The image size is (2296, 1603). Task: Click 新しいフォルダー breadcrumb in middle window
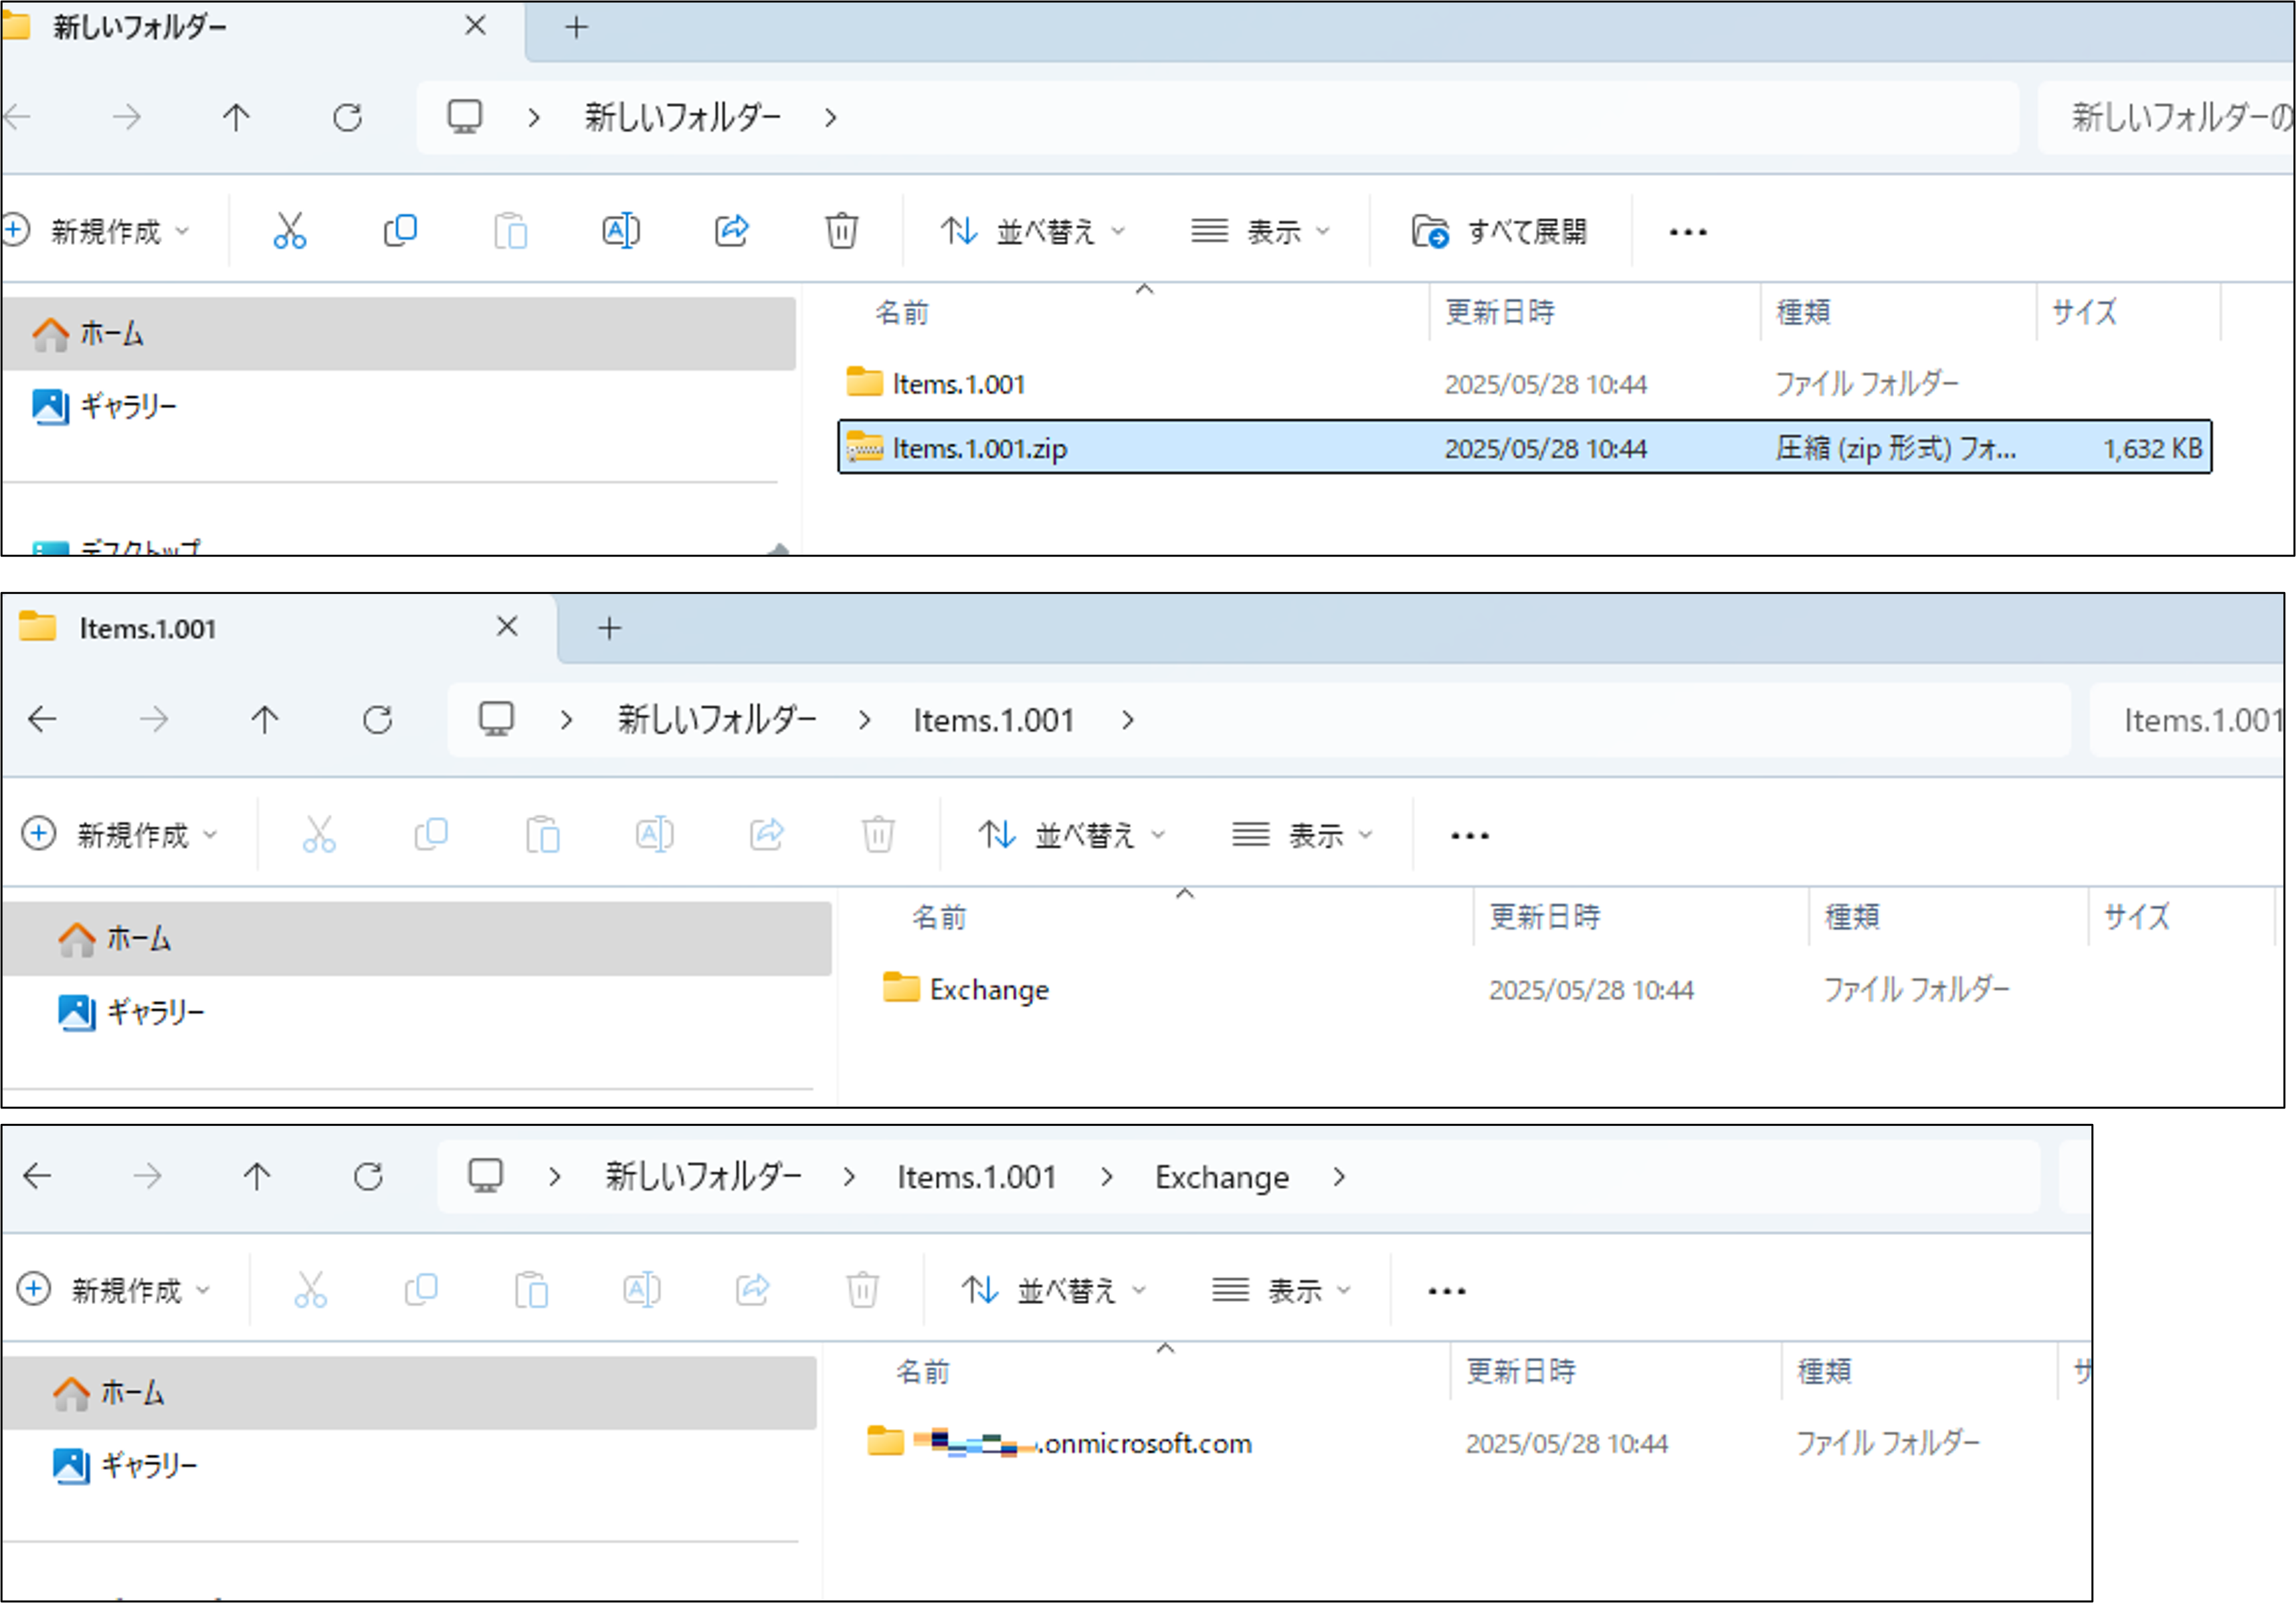717,720
